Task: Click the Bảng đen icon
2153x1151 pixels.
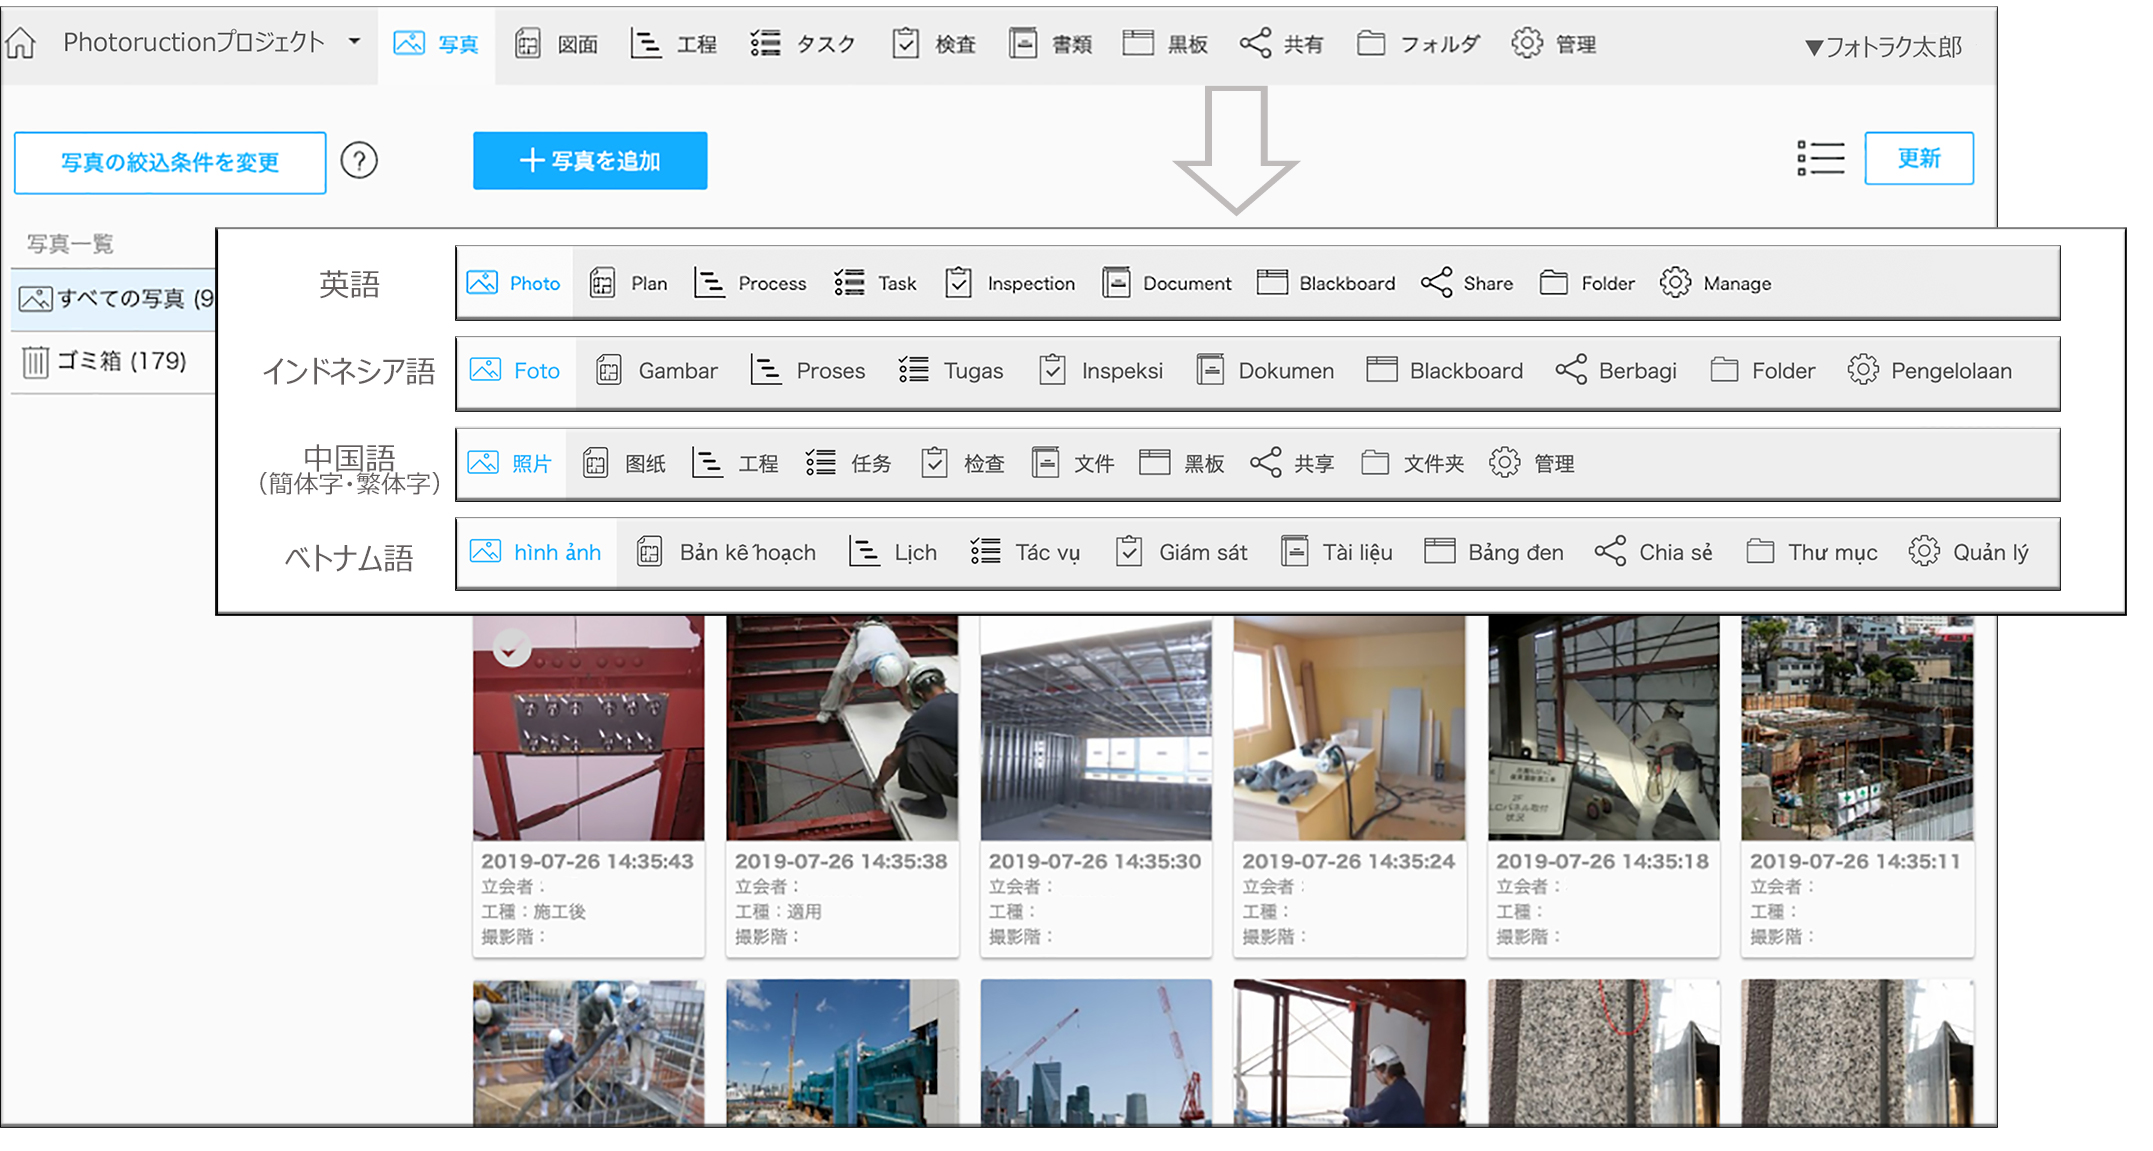Action: click(x=1439, y=552)
